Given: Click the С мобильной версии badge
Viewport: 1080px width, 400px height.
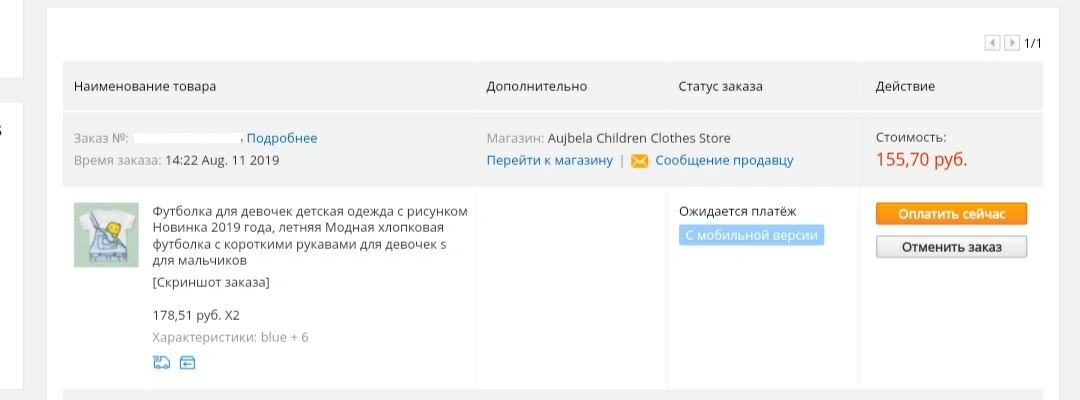Looking at the screenshot, I should coord(751,235).
